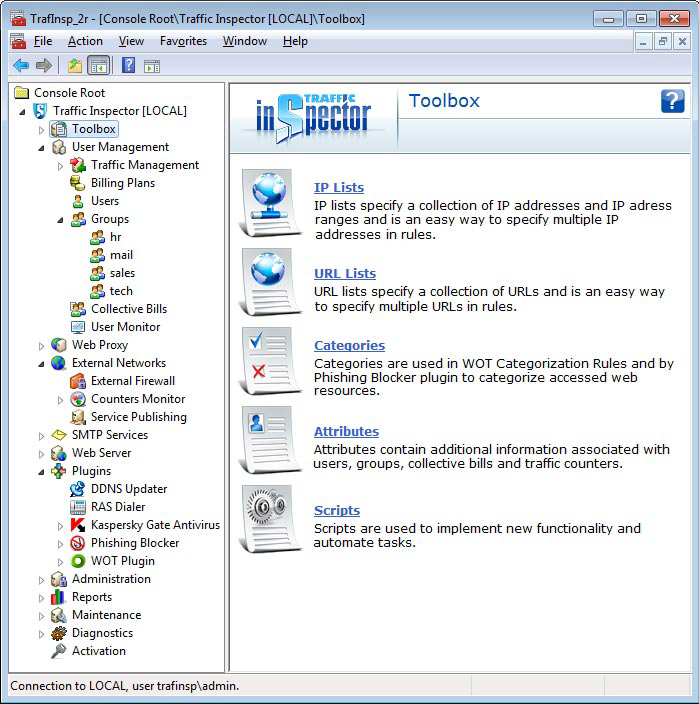699x704 pixels.
Task: Click the Reports bar chart icon
Action: (x=58, y=597)
